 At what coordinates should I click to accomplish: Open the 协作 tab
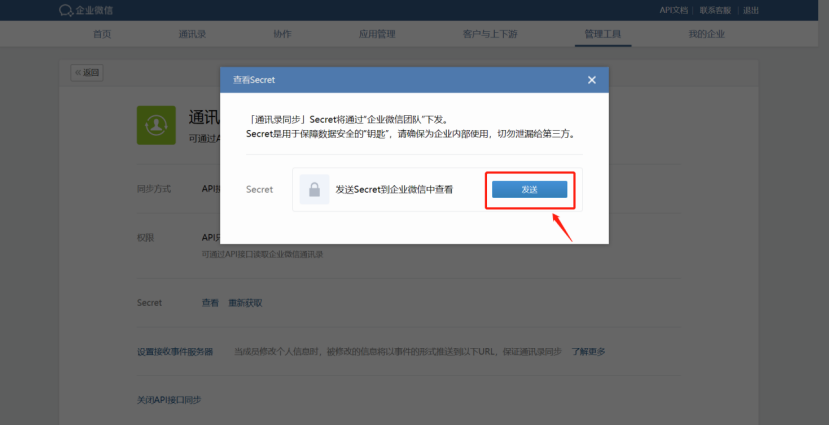pyautogui.click(x=282, y=34)
